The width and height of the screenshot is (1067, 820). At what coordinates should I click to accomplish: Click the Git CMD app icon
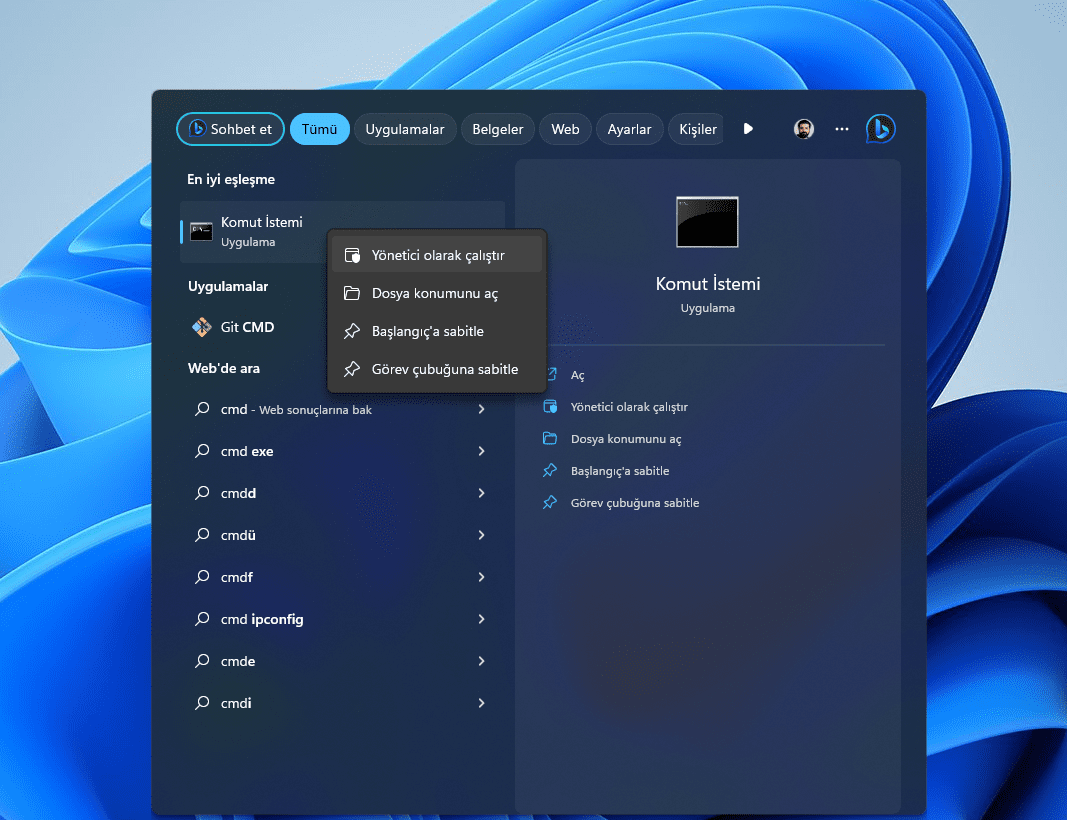point(201,327)
